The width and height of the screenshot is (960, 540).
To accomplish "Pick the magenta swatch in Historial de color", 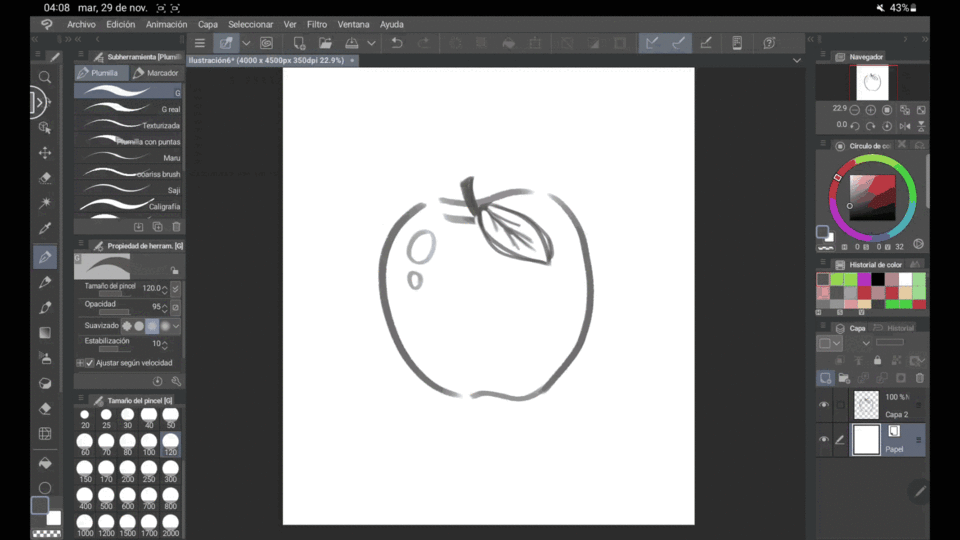I will [x=864, y=279].
